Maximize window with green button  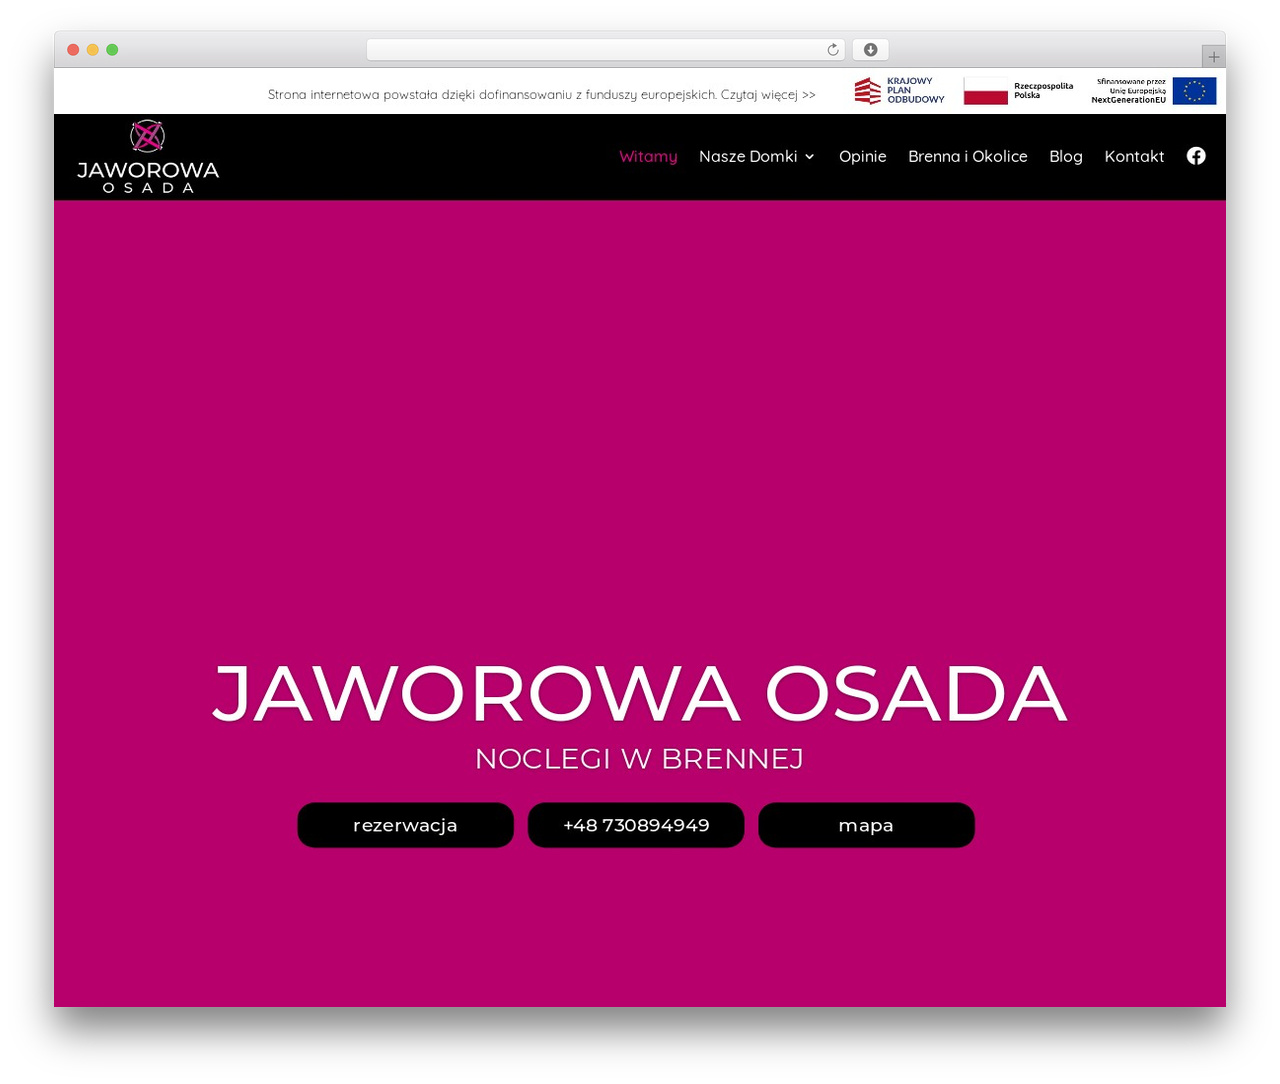[112, 50]
